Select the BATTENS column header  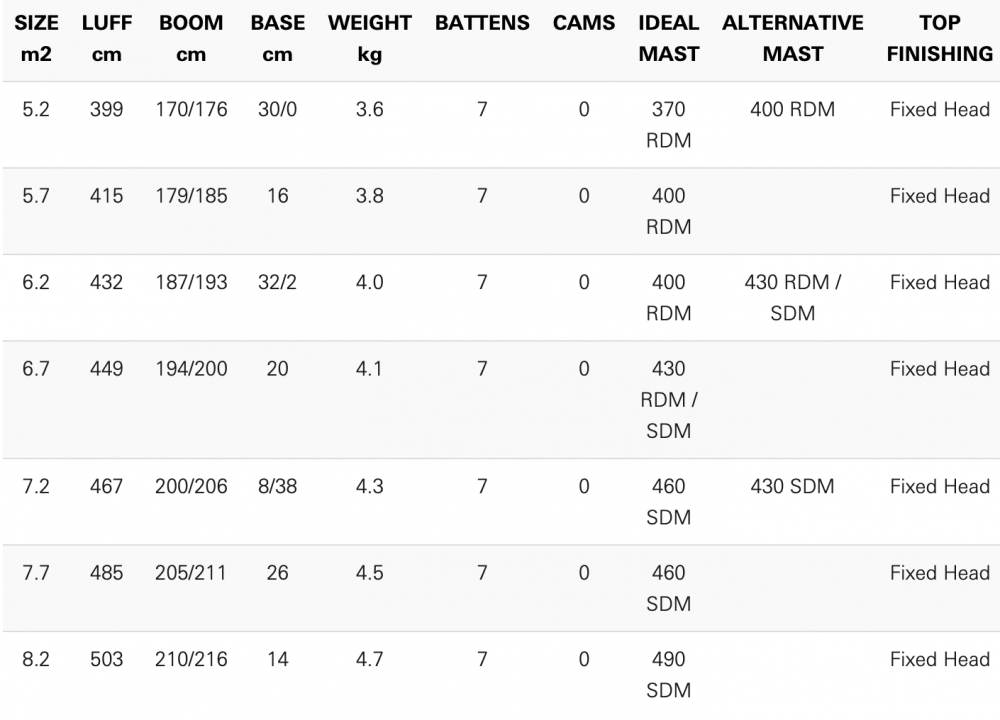(x=482, y=23)
